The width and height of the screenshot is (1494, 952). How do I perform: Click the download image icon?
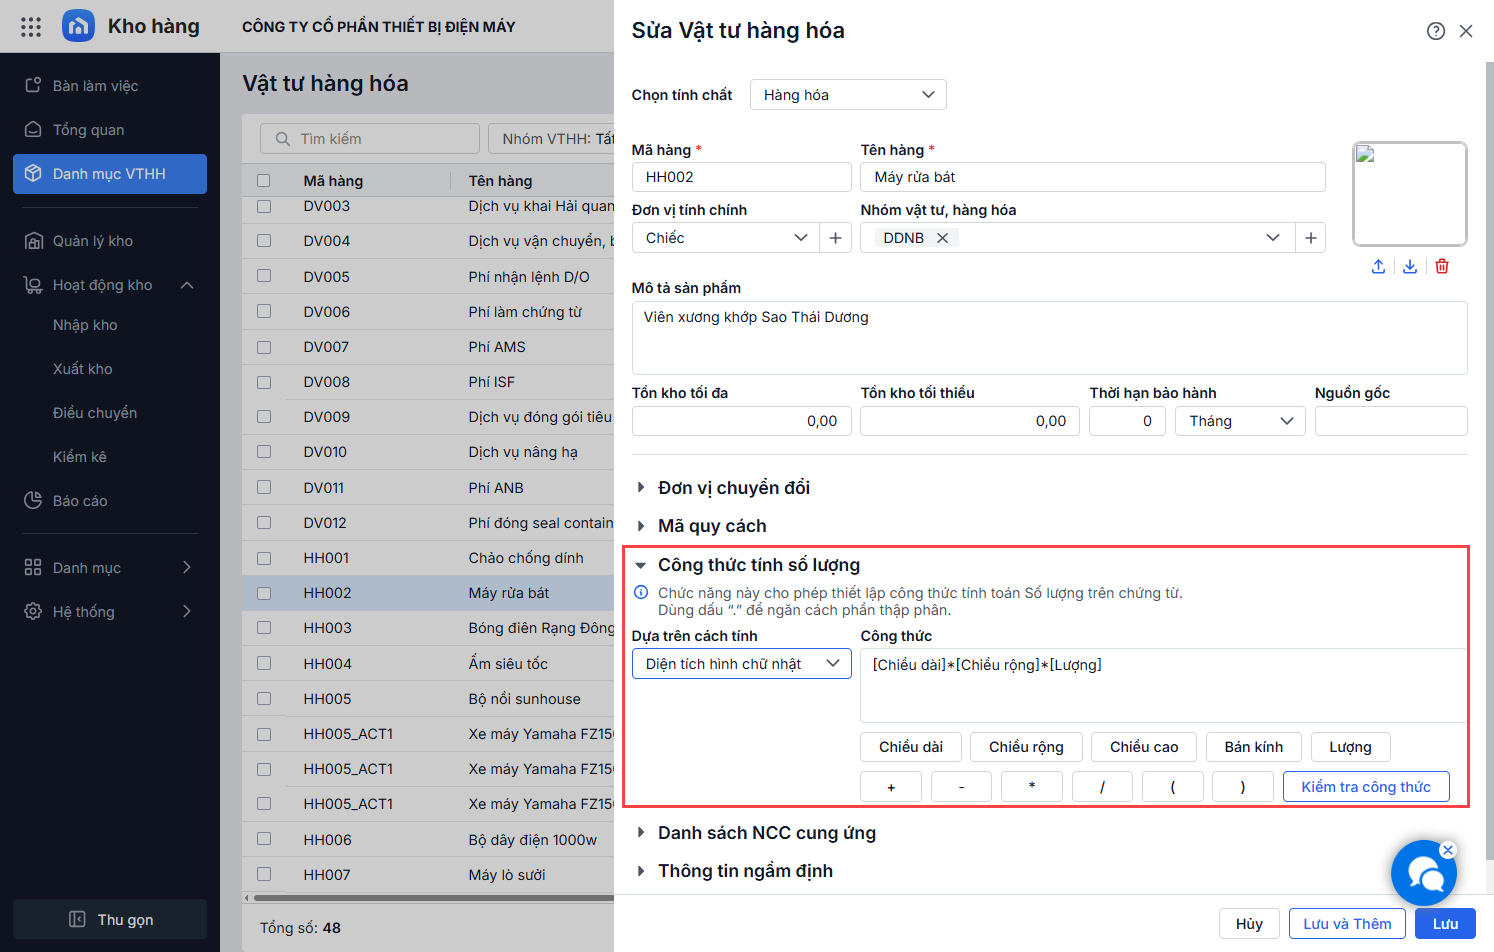[1410, 266]
